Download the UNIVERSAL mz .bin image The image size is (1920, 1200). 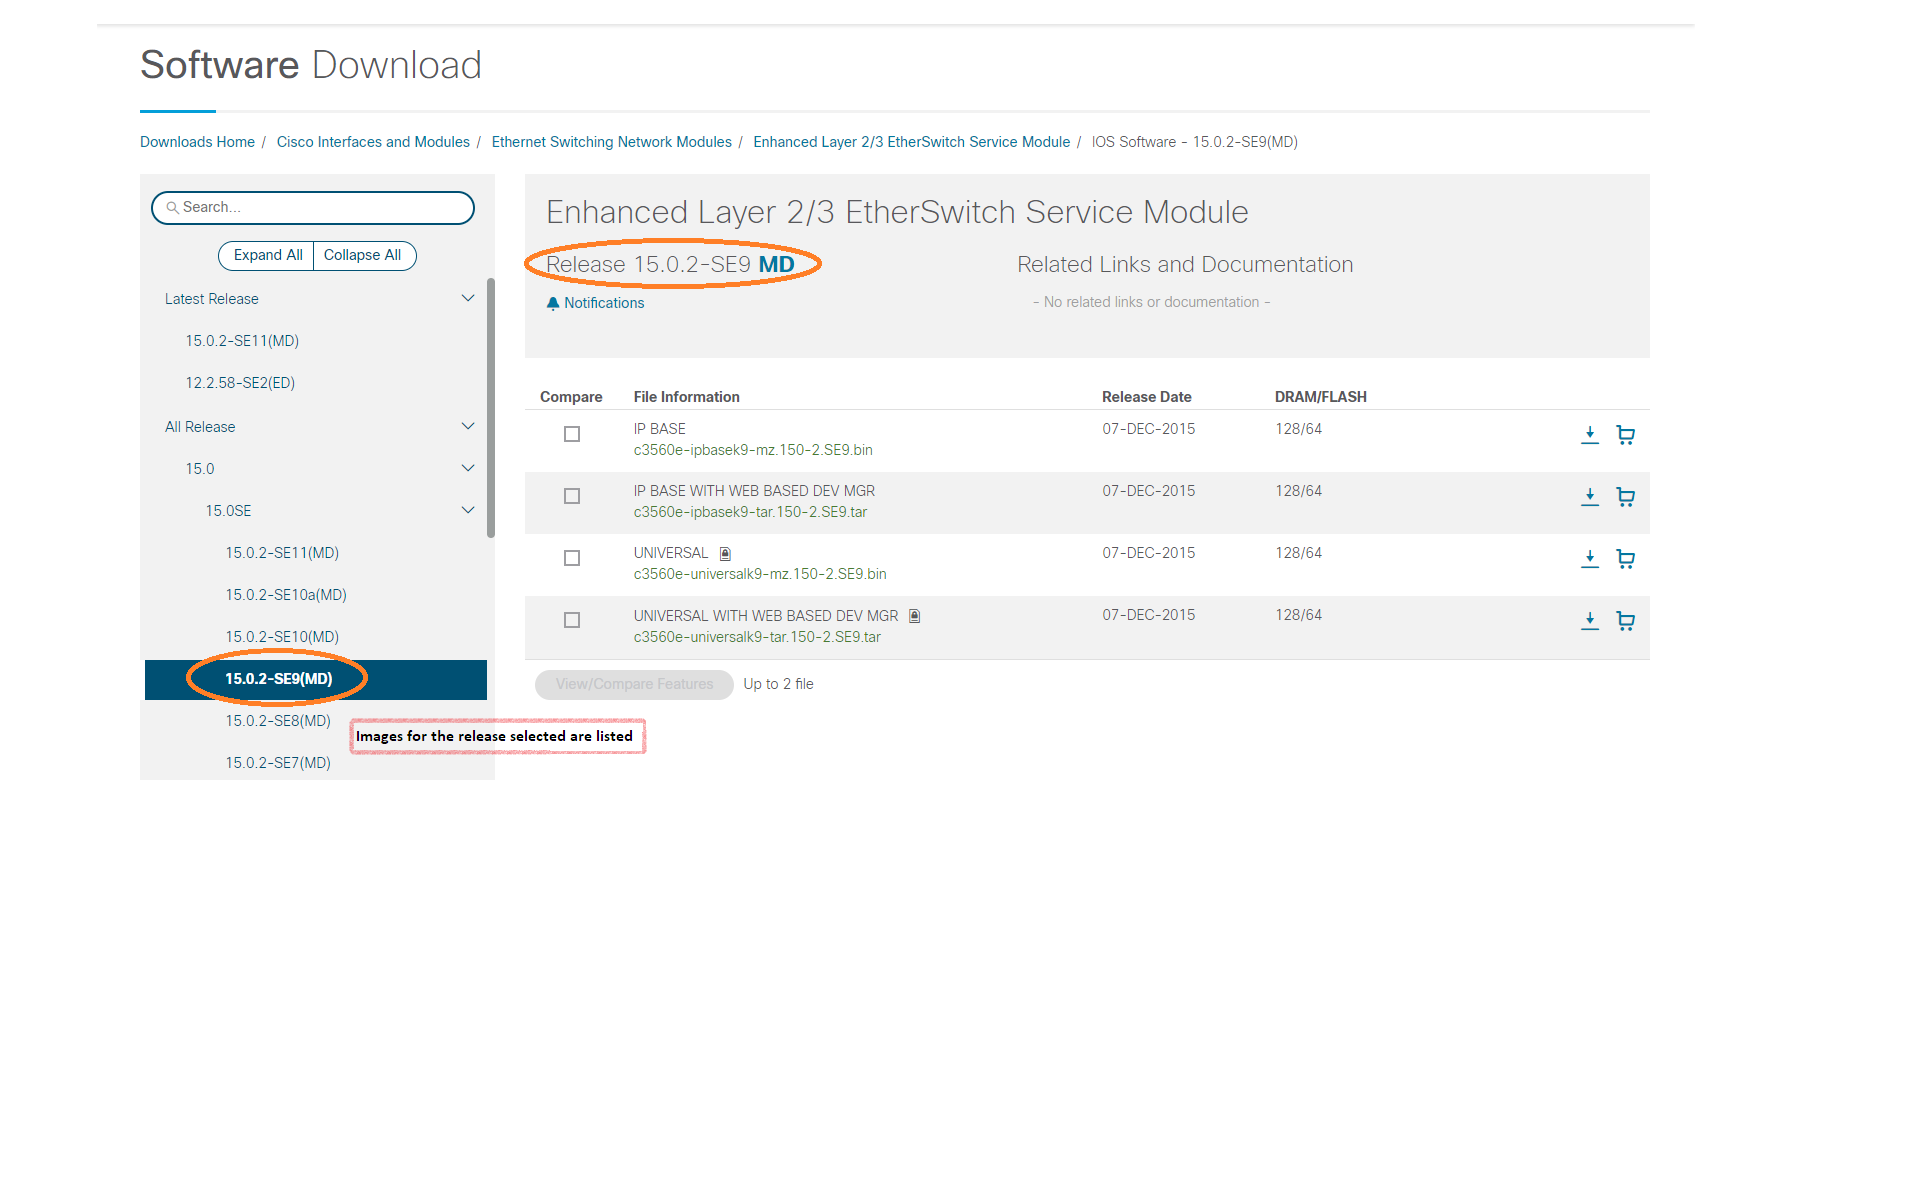[x=1590, y=559]
